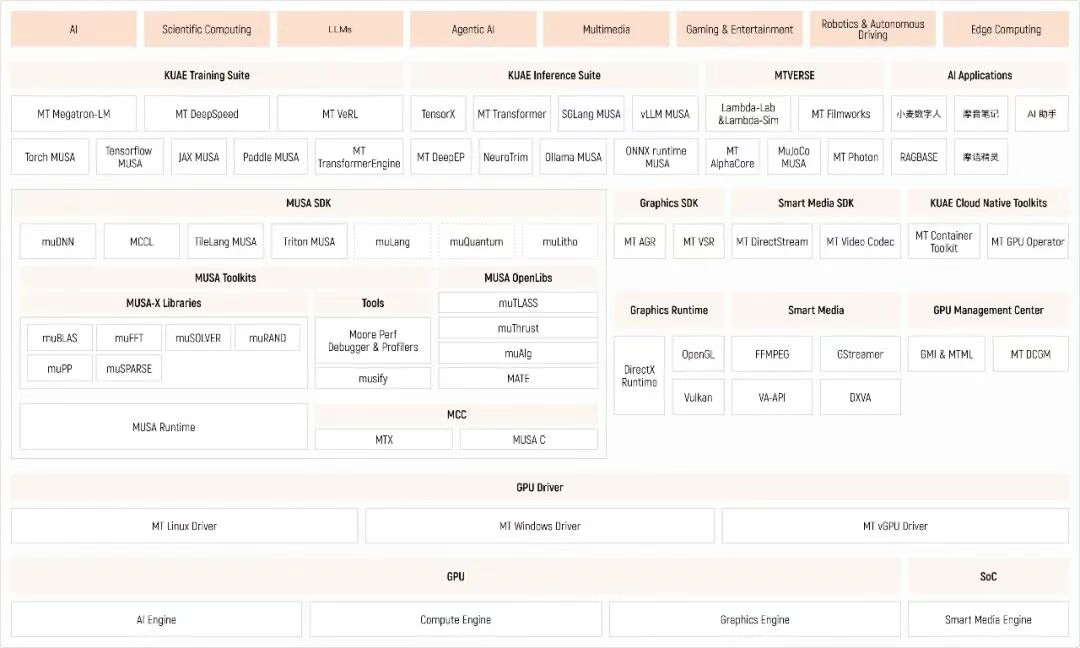The width and height of the screenshot is (1080, 648).
Task: Select the MT Filmworks block
Action: (840, 114)
